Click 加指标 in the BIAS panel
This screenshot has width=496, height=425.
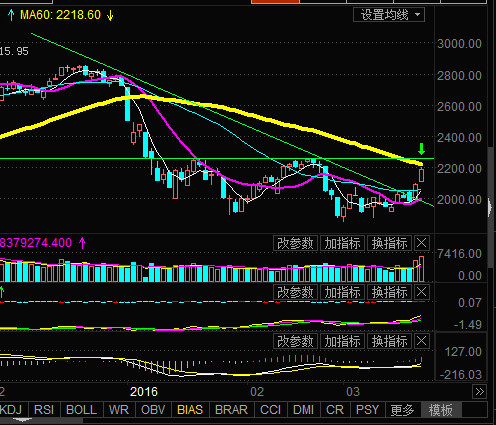click(x=343, y=292)
